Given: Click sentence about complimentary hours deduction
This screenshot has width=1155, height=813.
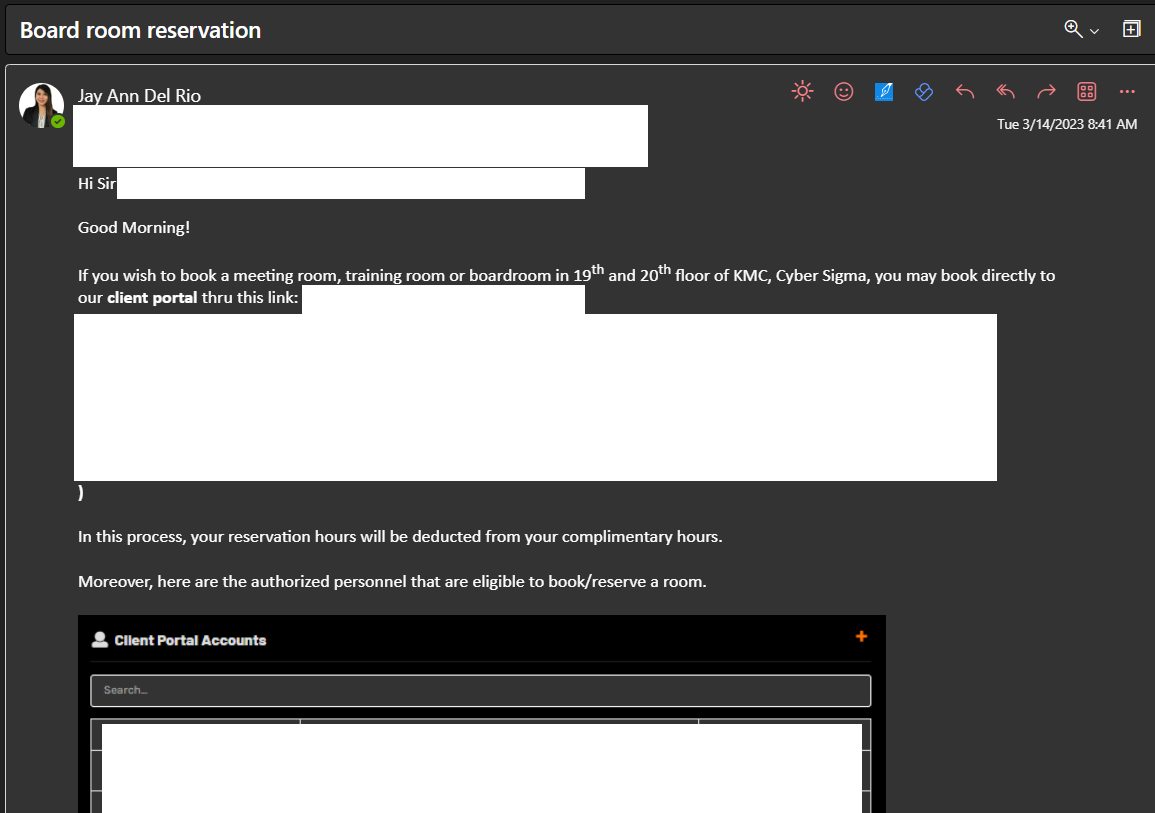Looking at the screenshot, I should pos(400,537).
